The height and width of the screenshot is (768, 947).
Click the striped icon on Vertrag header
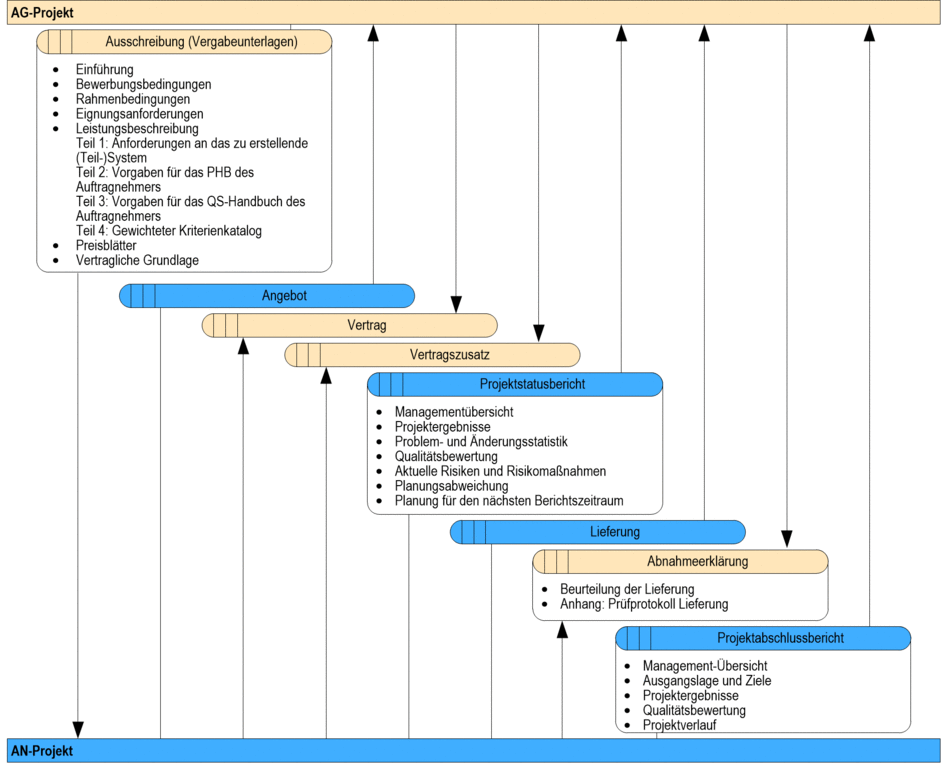226,326
